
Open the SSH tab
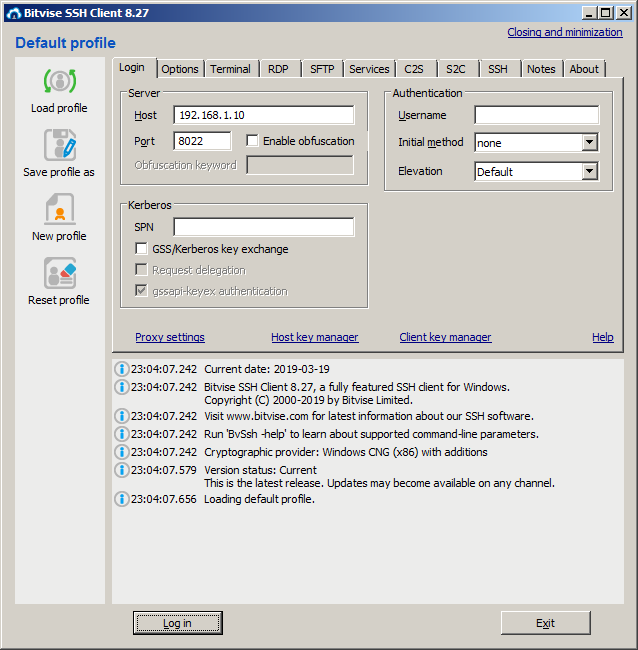tap(498, 69)
